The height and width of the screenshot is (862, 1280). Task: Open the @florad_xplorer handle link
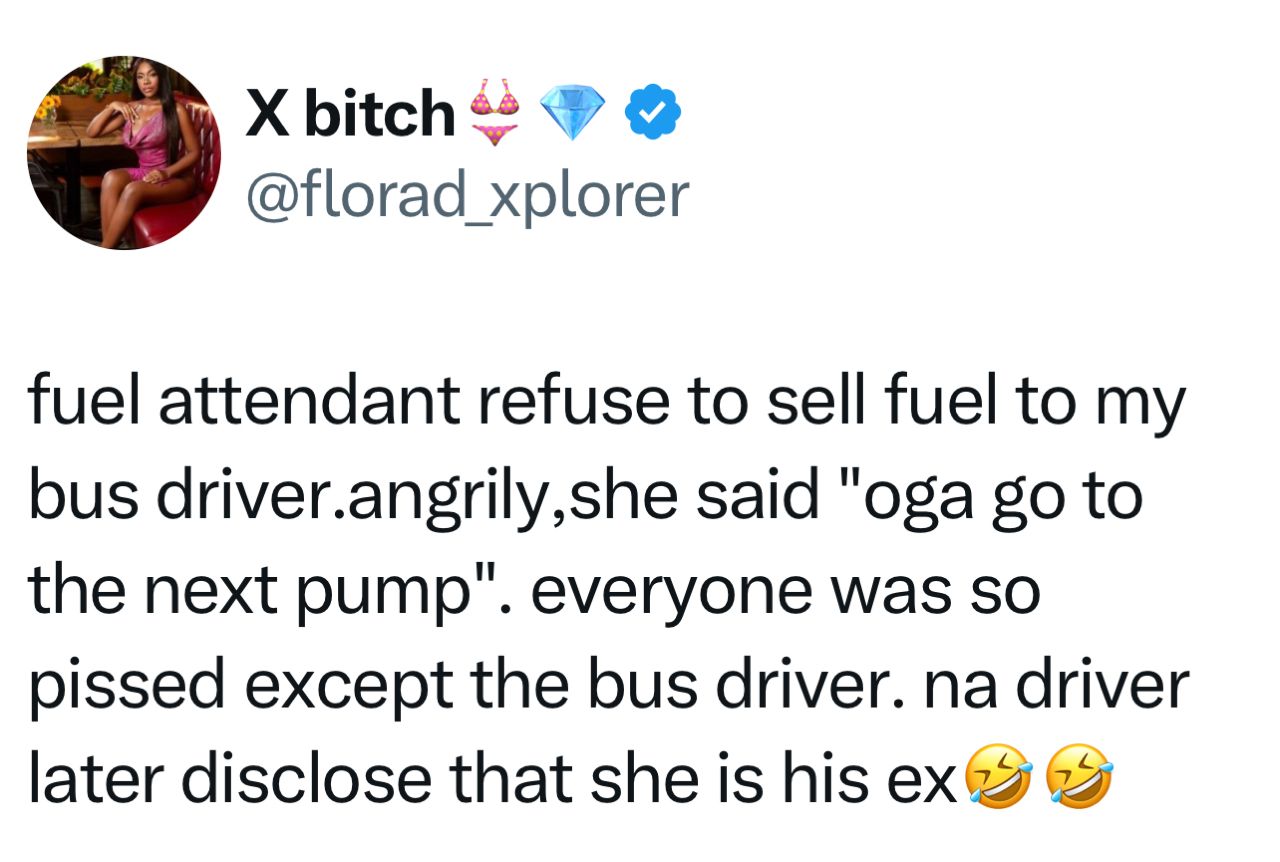tap(468, 193)
